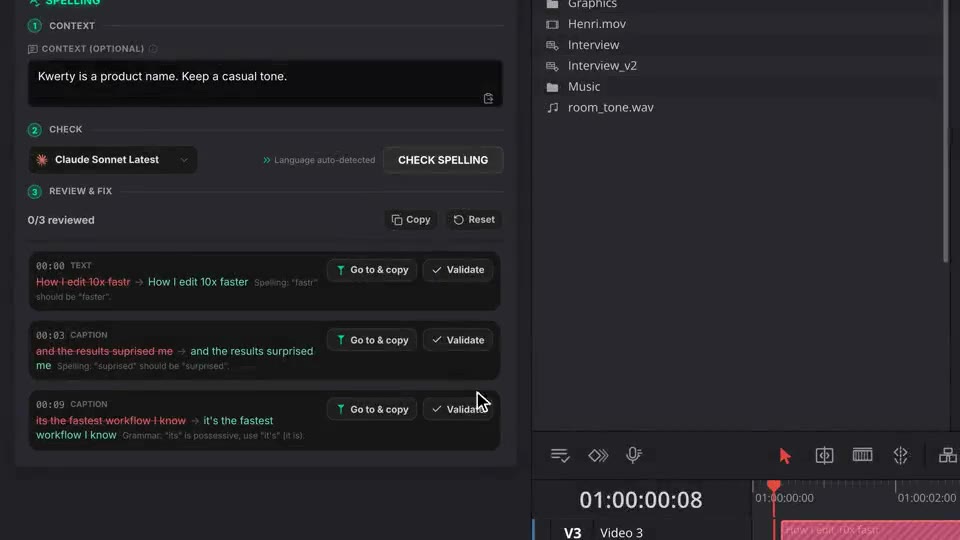Click the 00:09 timestamp of third correction

(50, 405)
